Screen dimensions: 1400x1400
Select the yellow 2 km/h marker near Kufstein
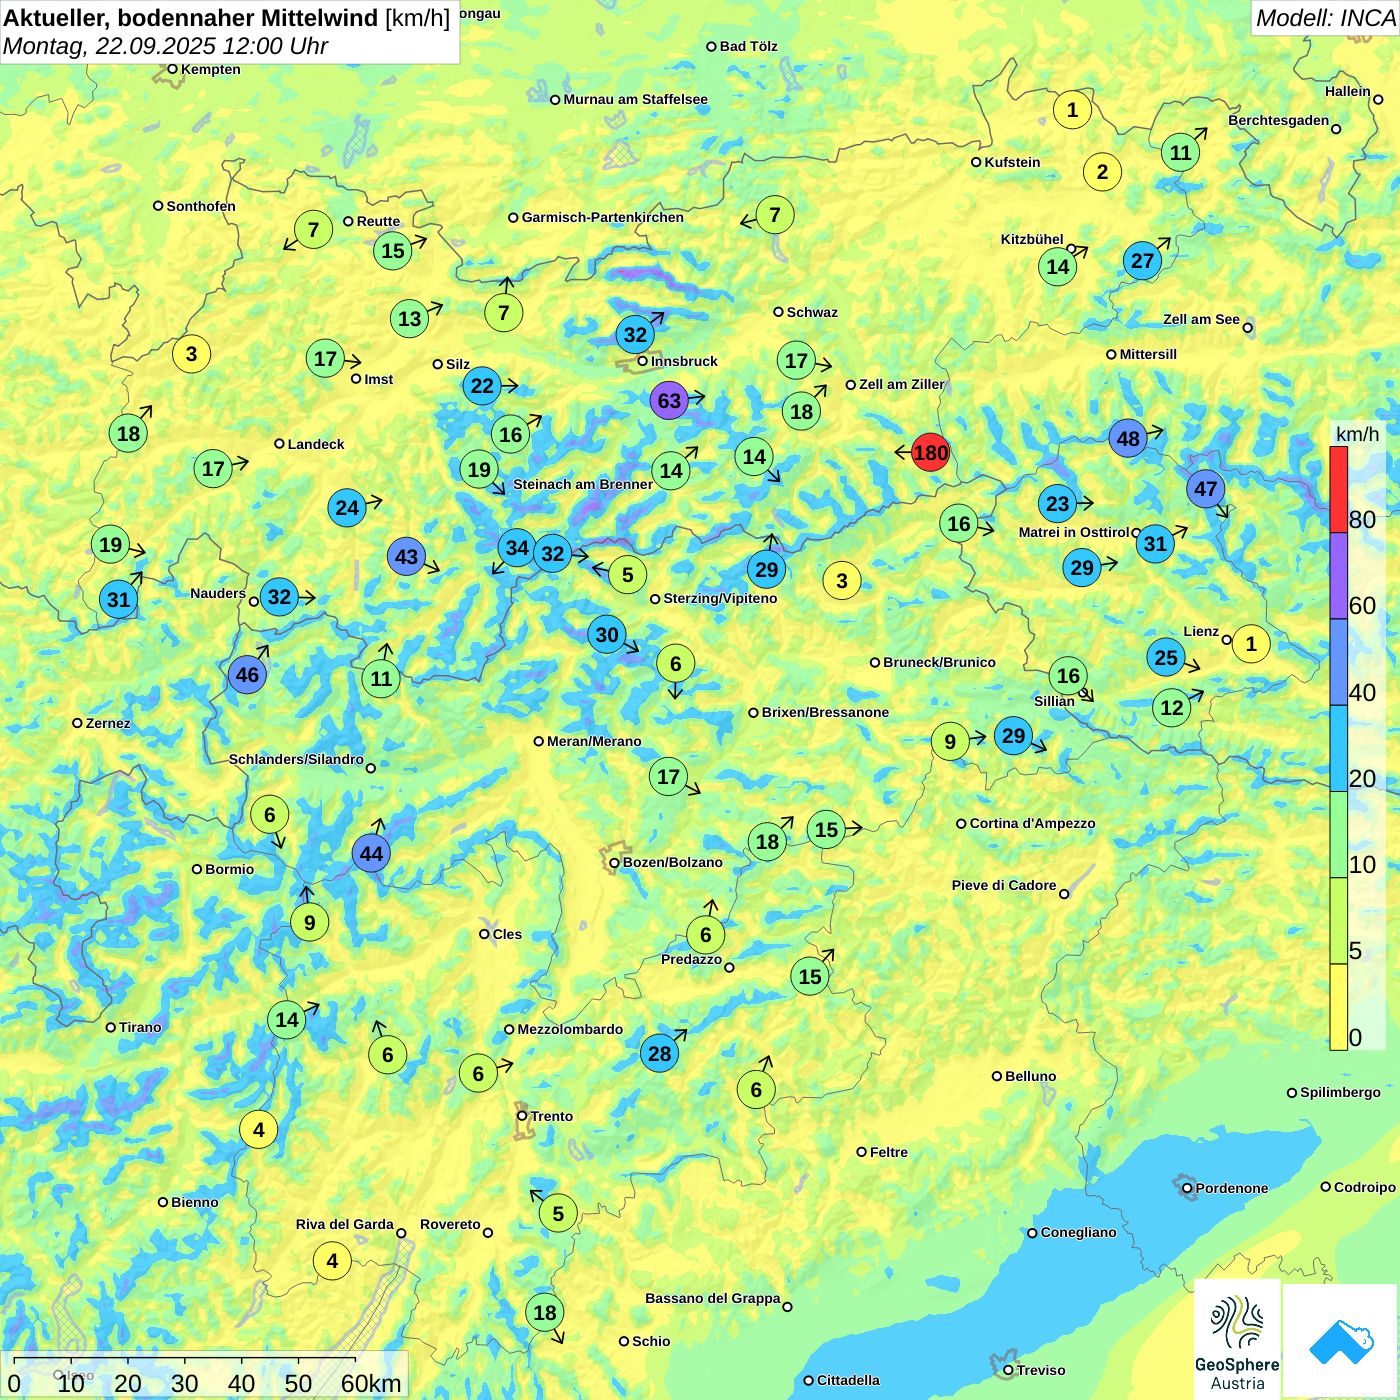coord(1102,171)
